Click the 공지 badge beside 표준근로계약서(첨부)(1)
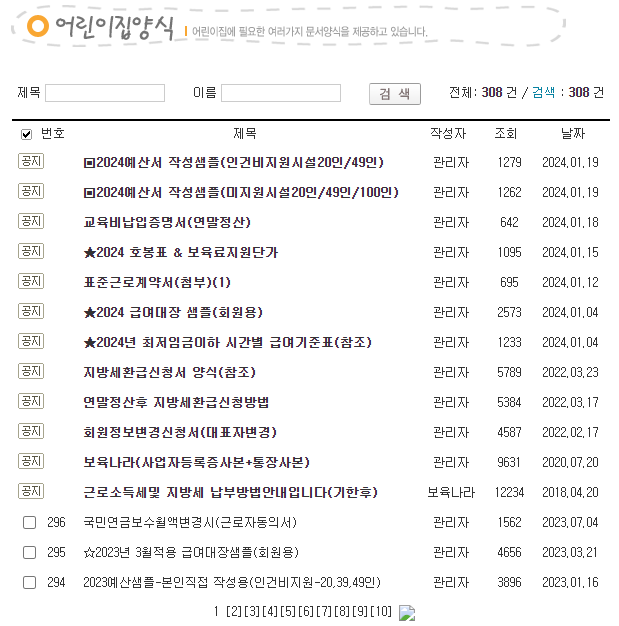This screenshot has width=619, height=626. click(x=31, y=281)
